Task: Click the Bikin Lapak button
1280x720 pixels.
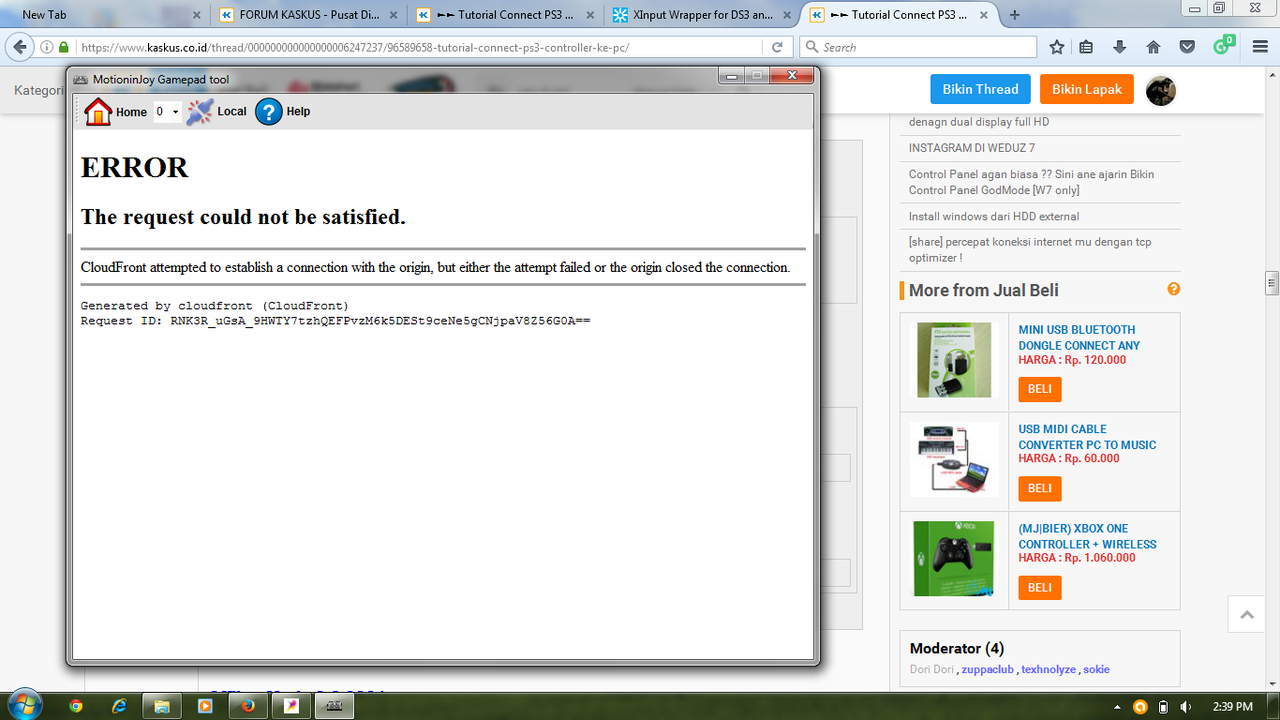Action: (1087, 89)
